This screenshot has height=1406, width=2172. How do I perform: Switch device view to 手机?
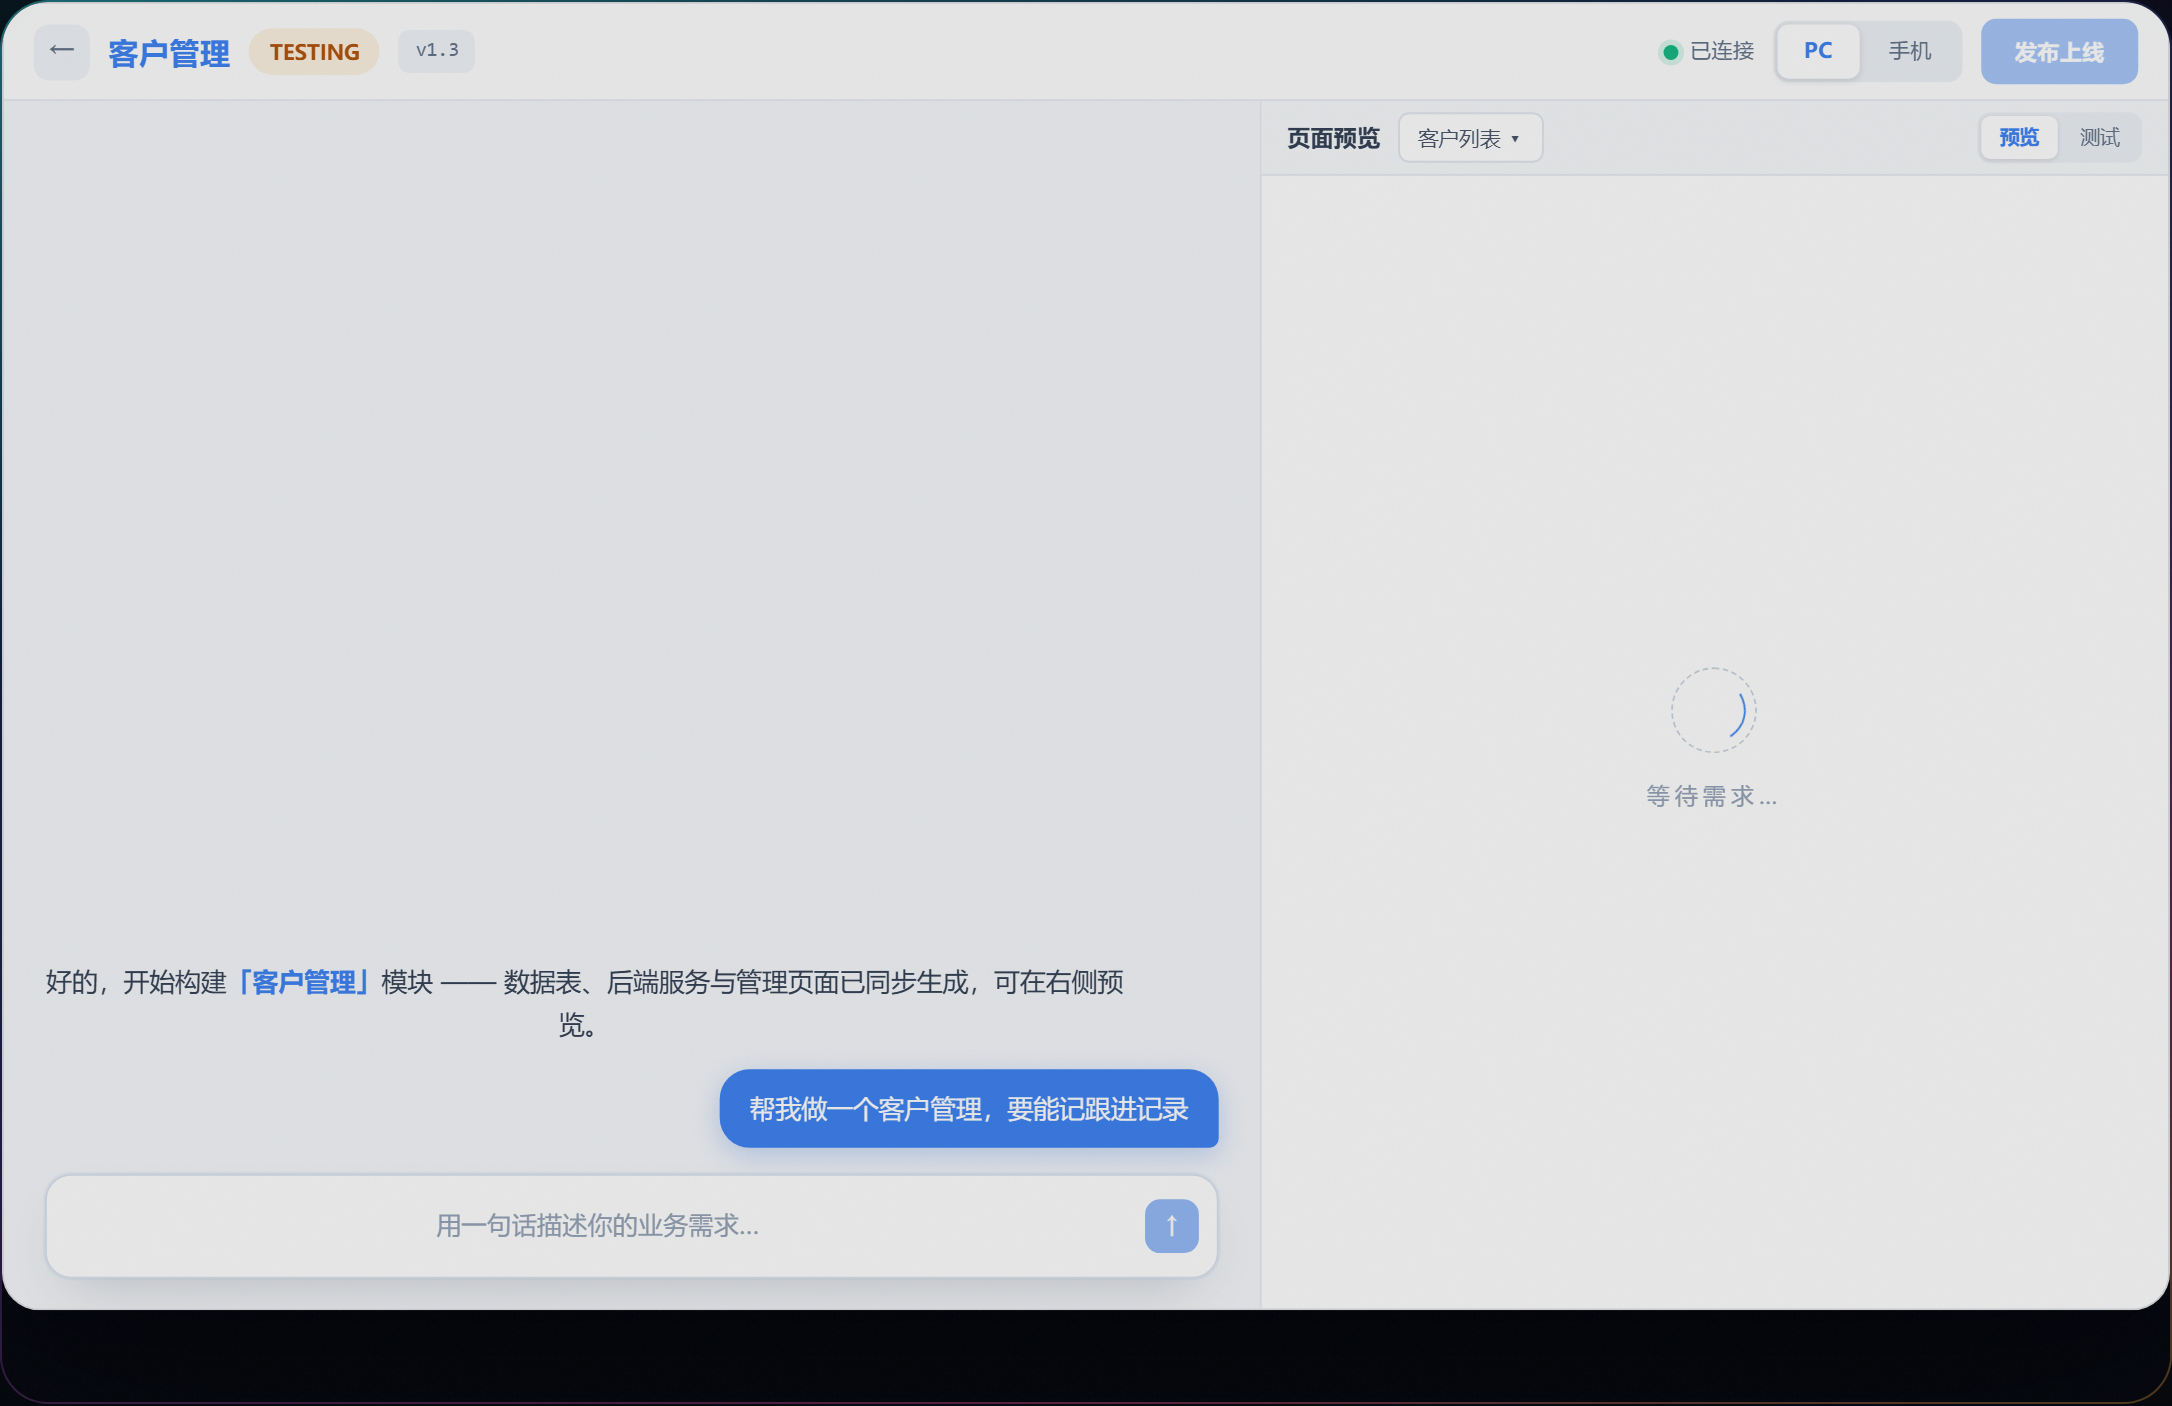tap(1909, 51)
